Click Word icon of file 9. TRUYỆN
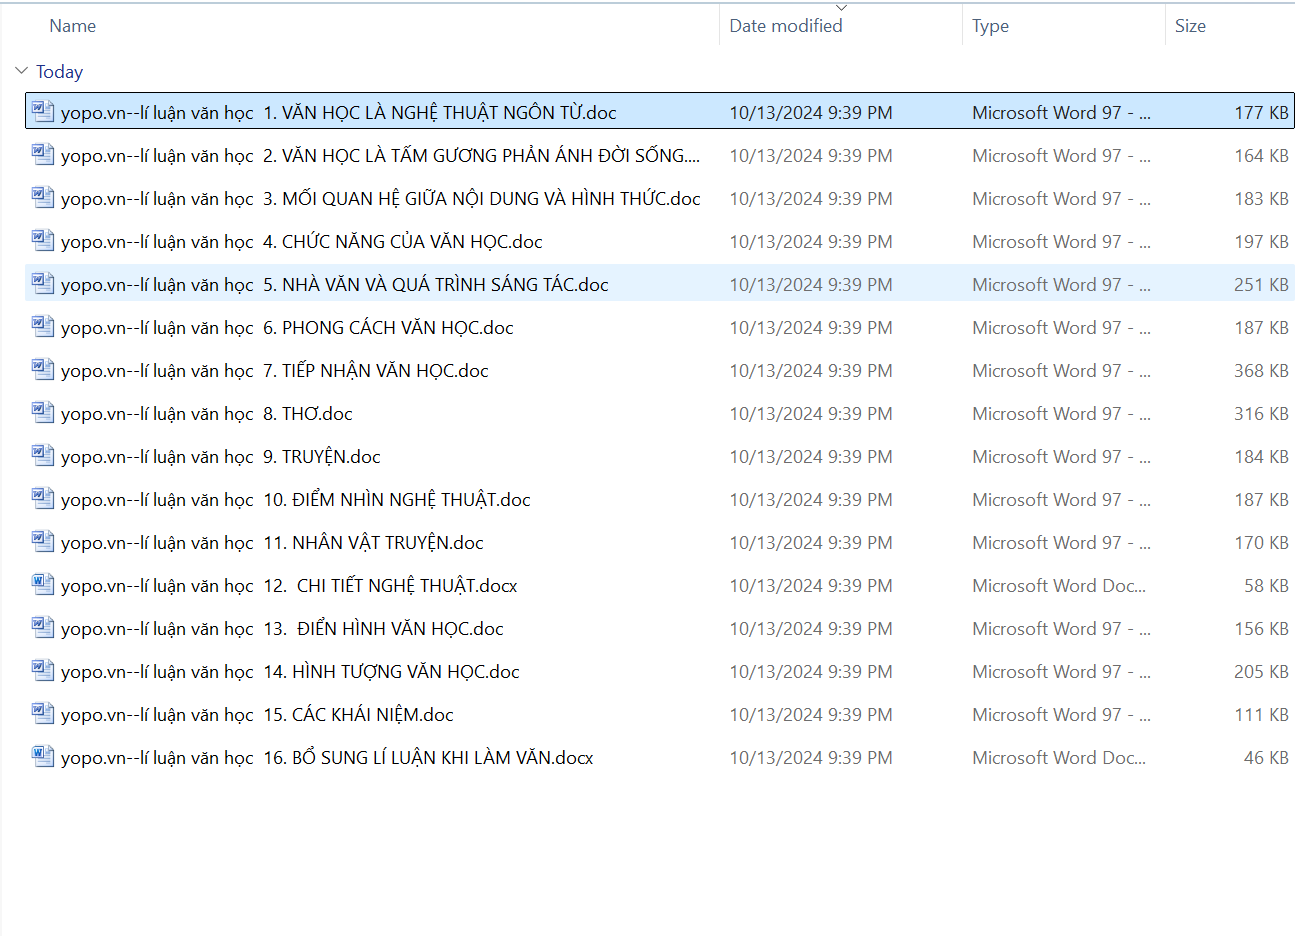 pyautogui.click(x=42, y=455)
